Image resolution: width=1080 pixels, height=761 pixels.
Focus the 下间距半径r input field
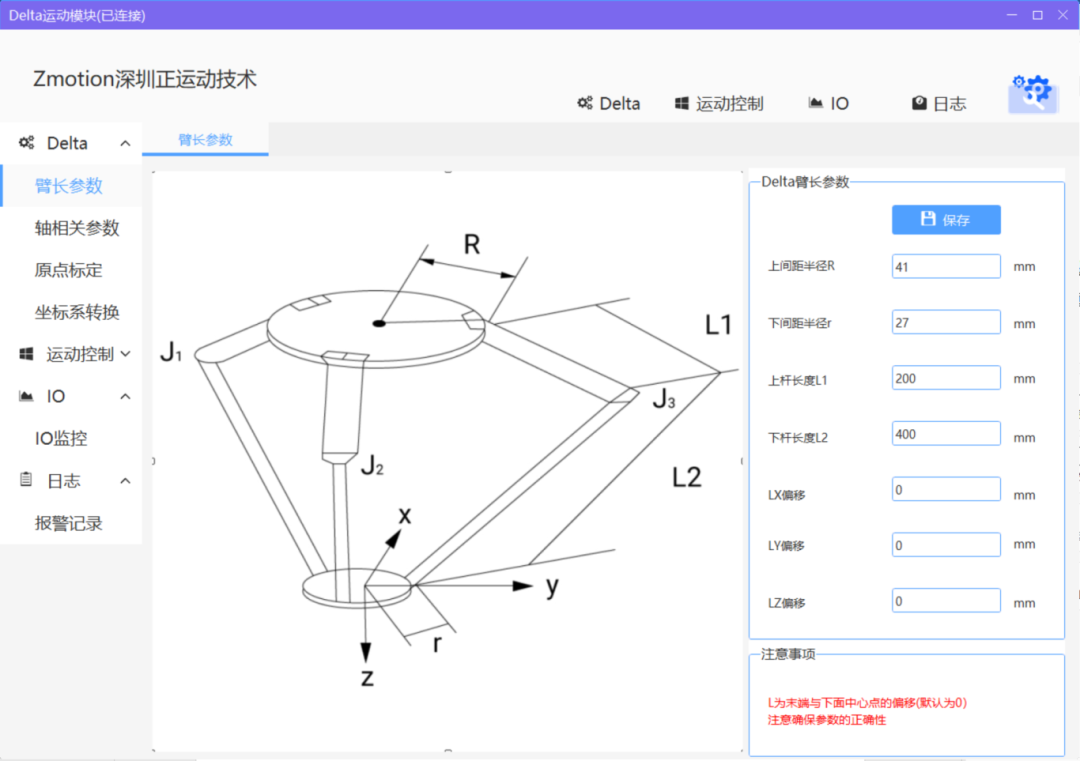coord(946,322)
